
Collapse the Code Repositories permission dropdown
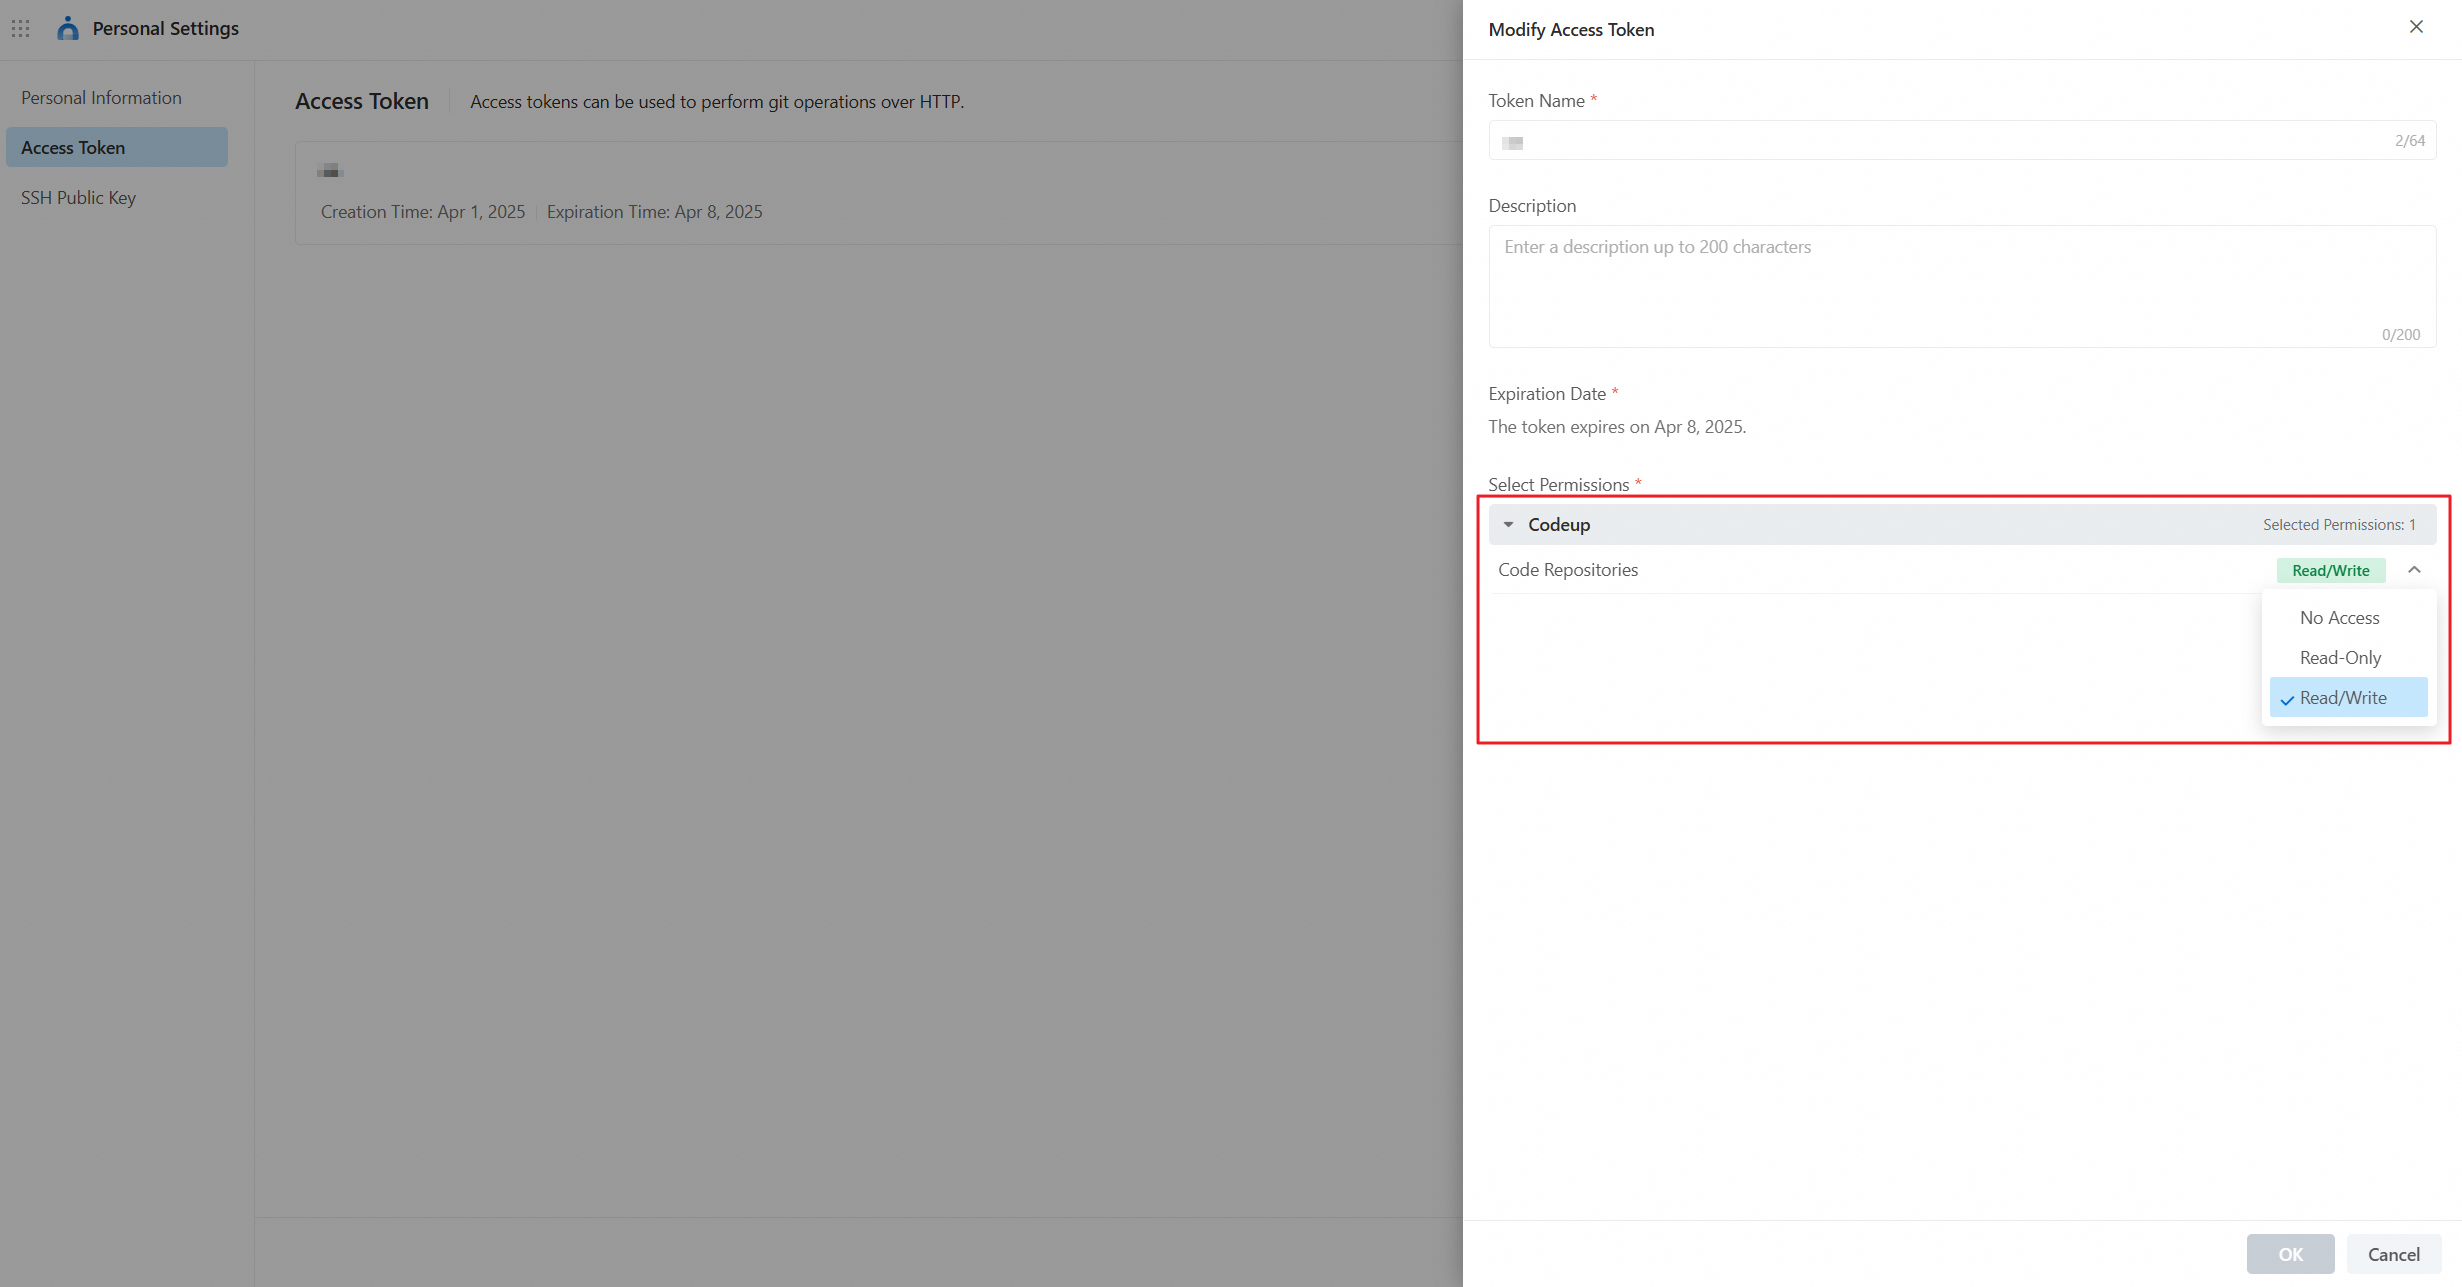pos(2413,570)
